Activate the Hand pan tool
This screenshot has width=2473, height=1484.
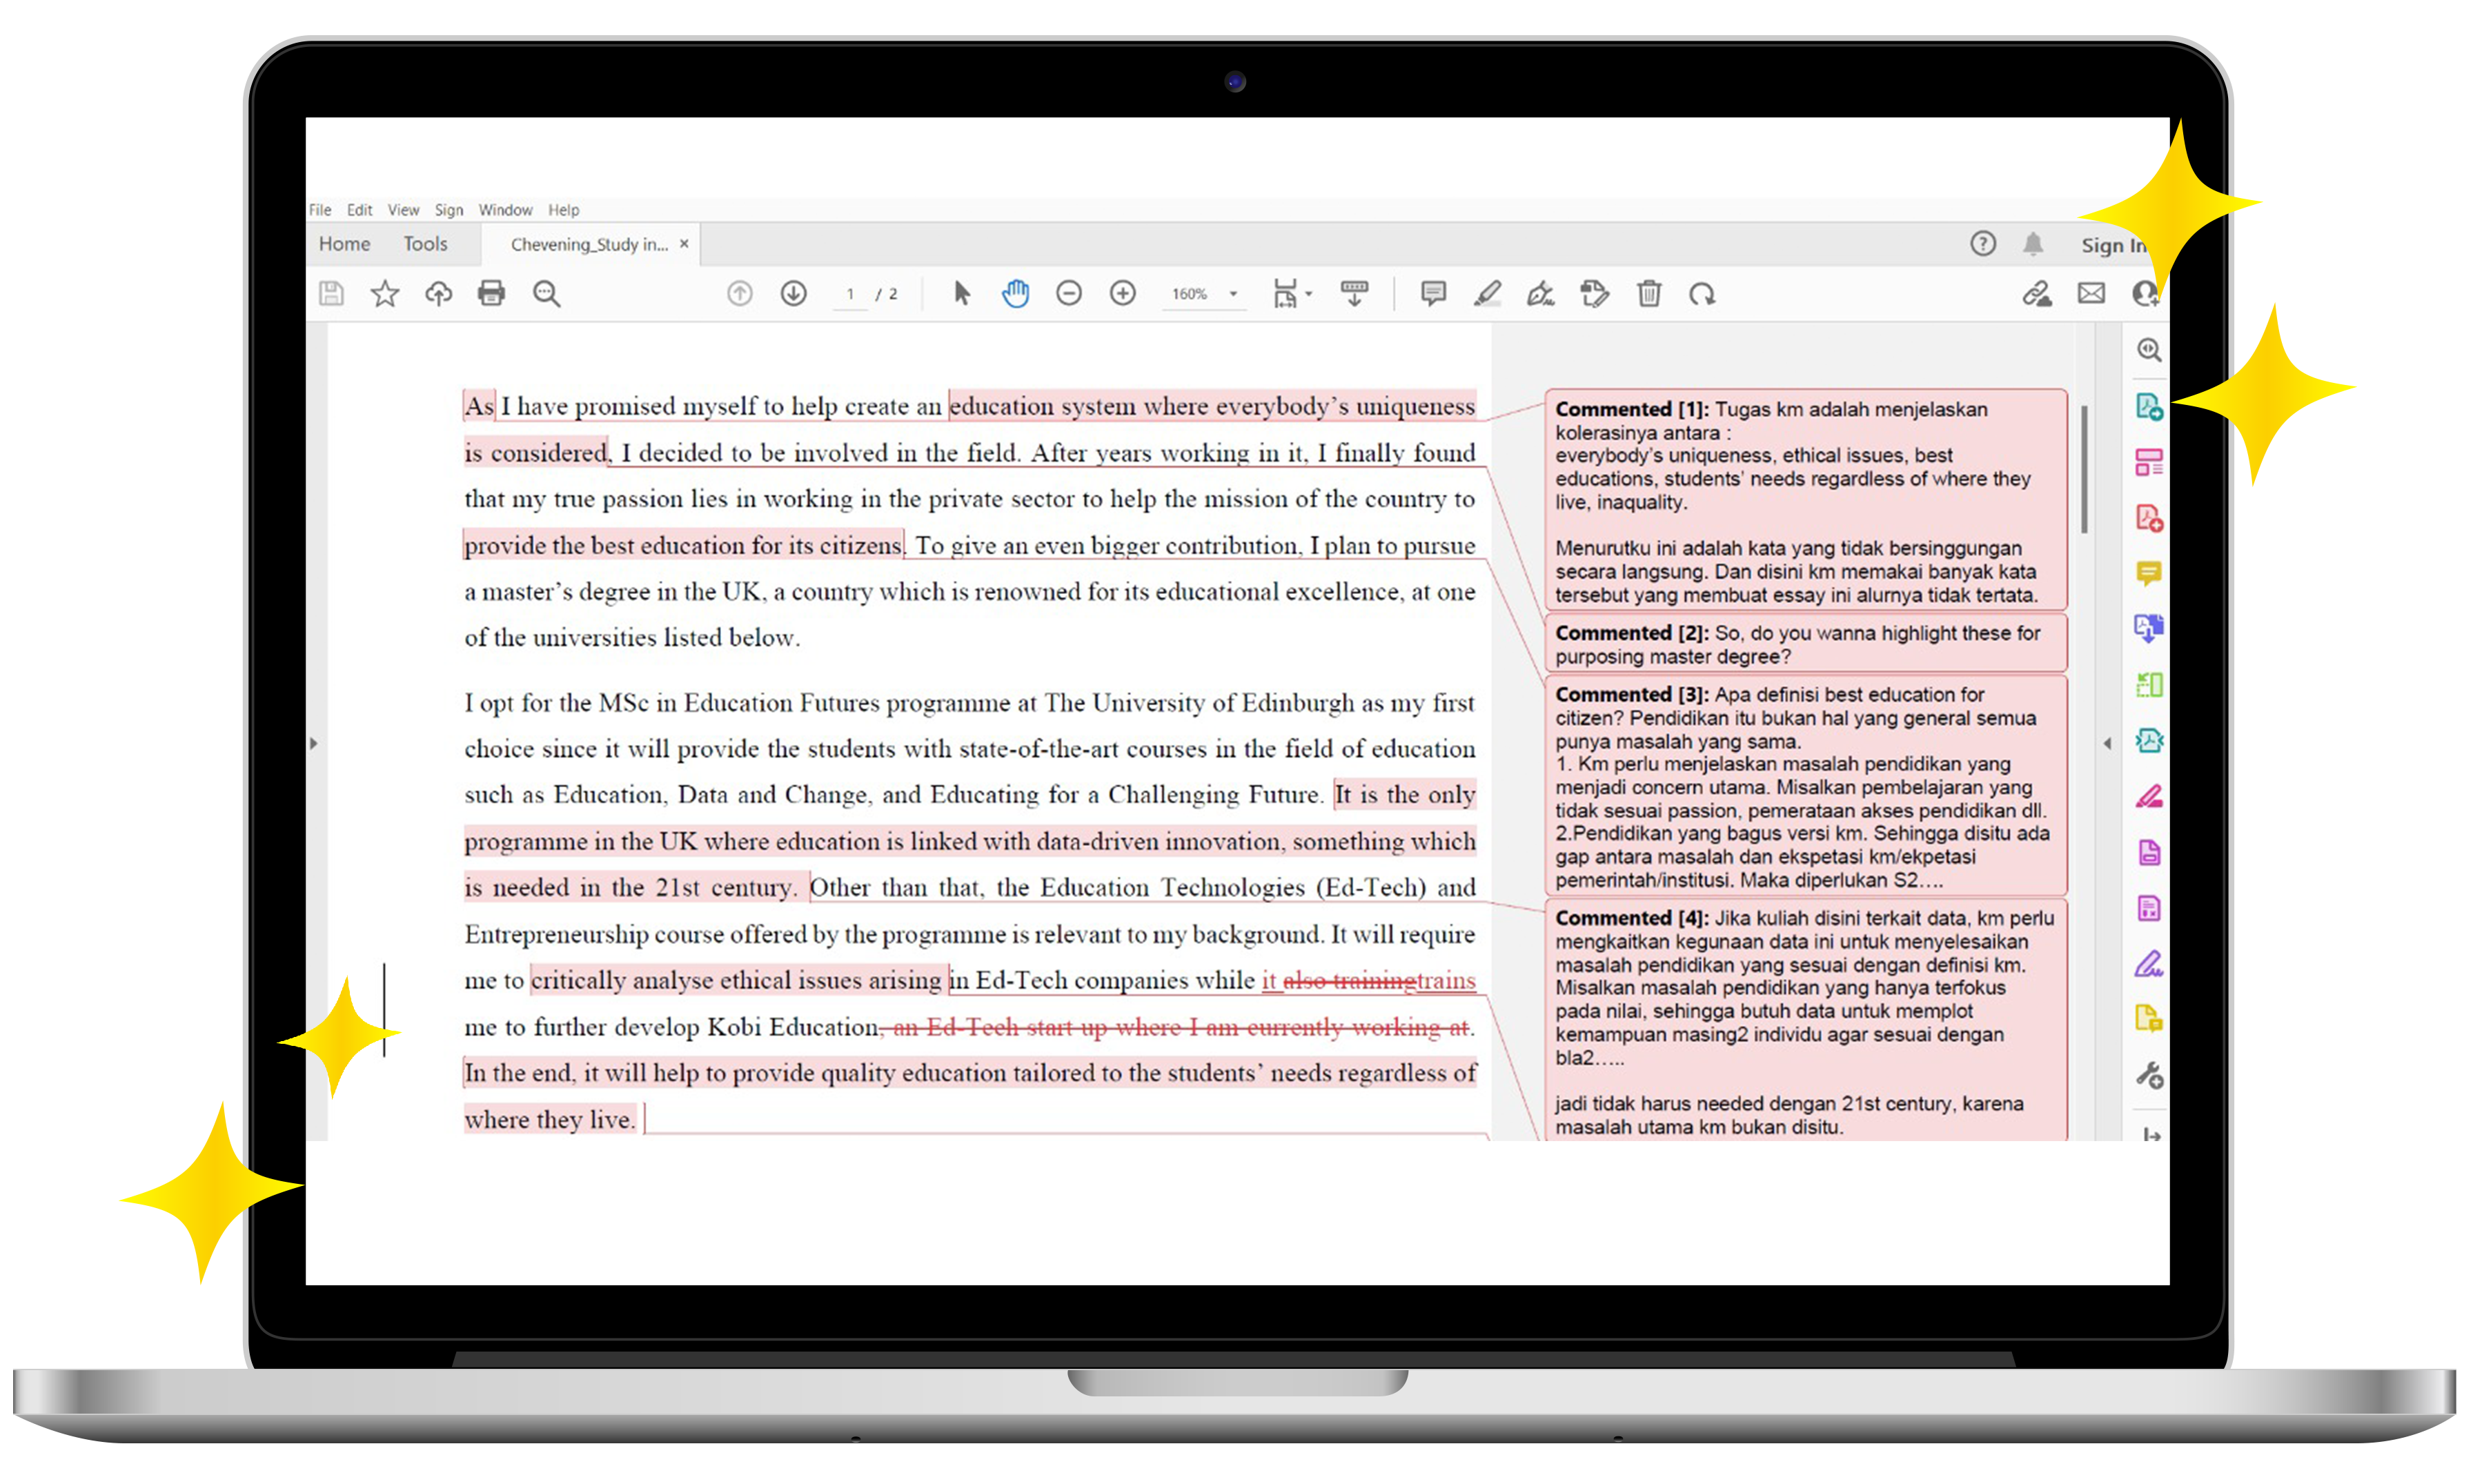(x=1016, y=294)
